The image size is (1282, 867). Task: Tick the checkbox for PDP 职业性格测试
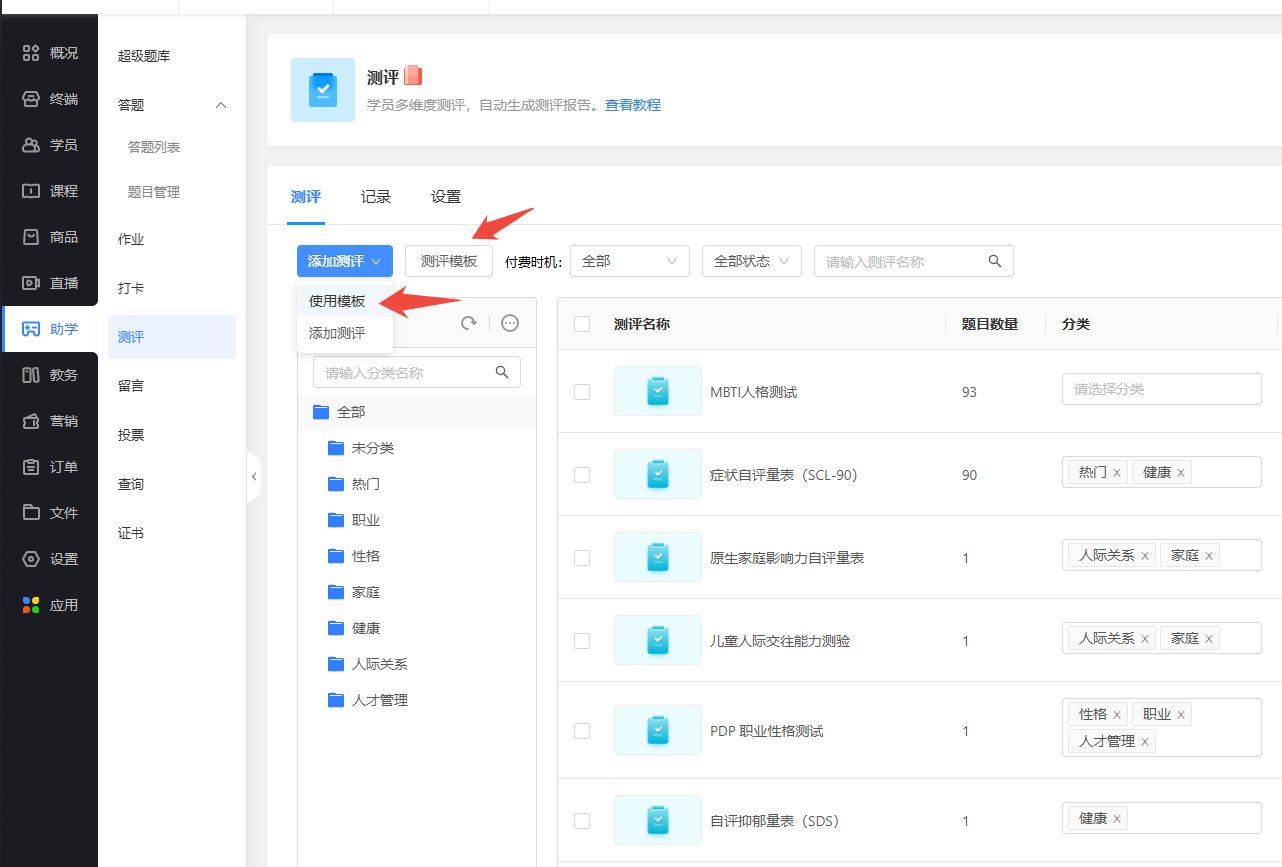tap(582, 731)
